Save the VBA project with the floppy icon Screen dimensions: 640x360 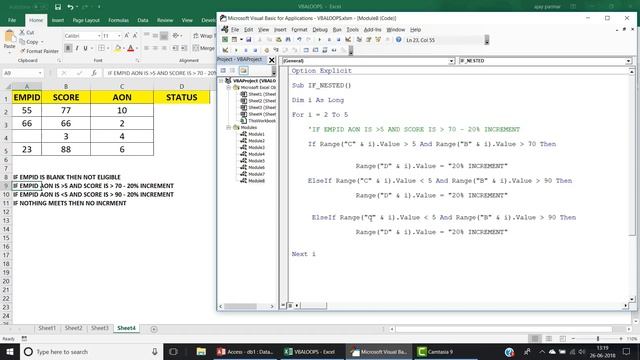pos(248,40)
